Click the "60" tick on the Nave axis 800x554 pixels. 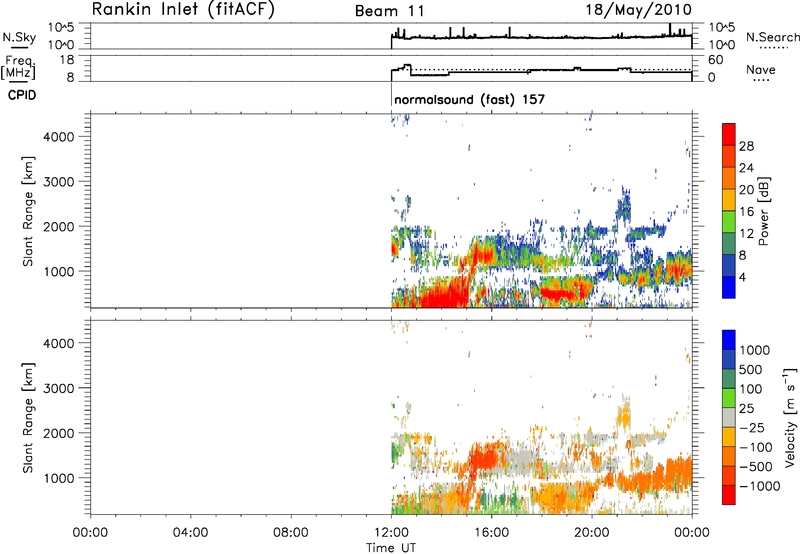coord(715,60)
